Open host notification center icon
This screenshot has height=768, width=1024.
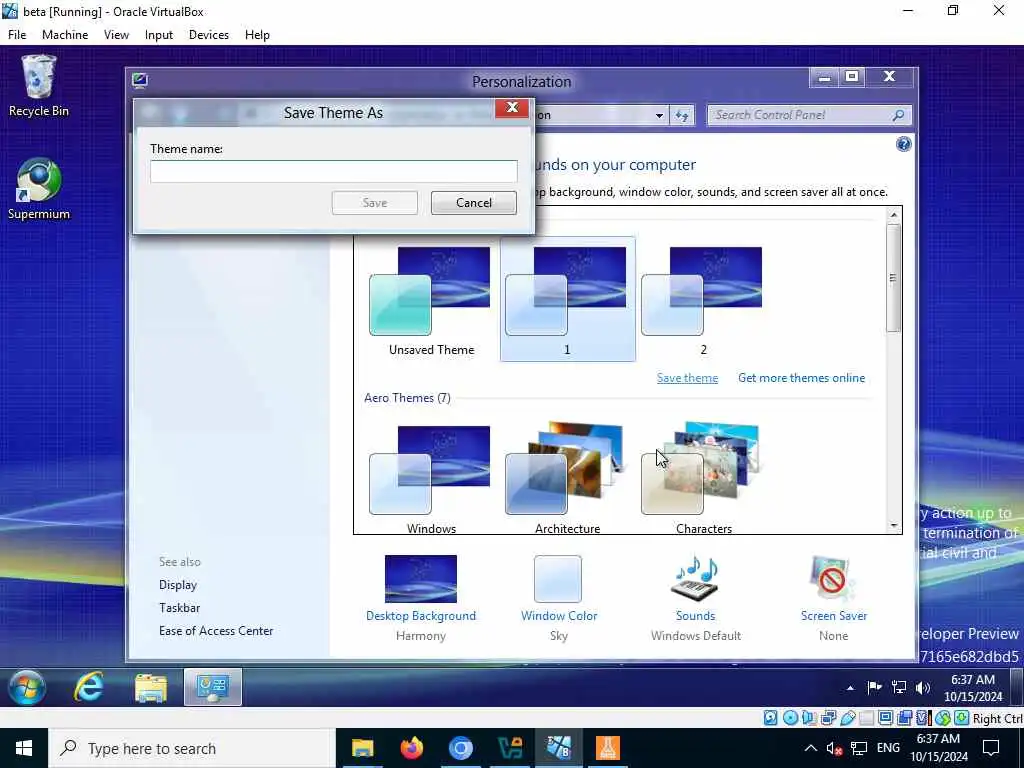click(991, 748)
